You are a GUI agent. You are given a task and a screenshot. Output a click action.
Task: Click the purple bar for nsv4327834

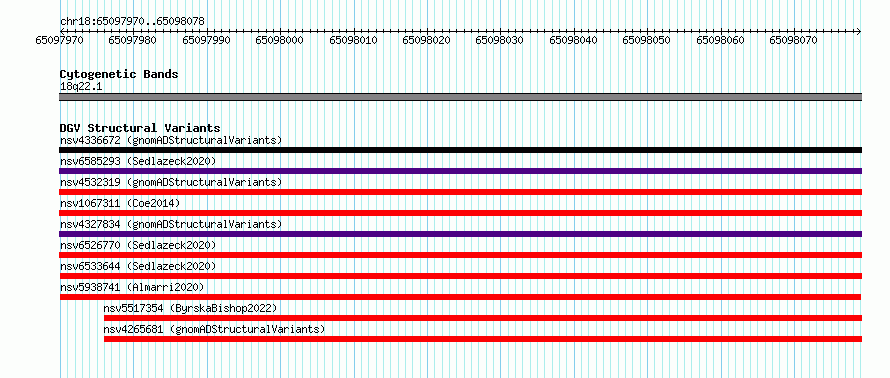(x=460, y=234)
